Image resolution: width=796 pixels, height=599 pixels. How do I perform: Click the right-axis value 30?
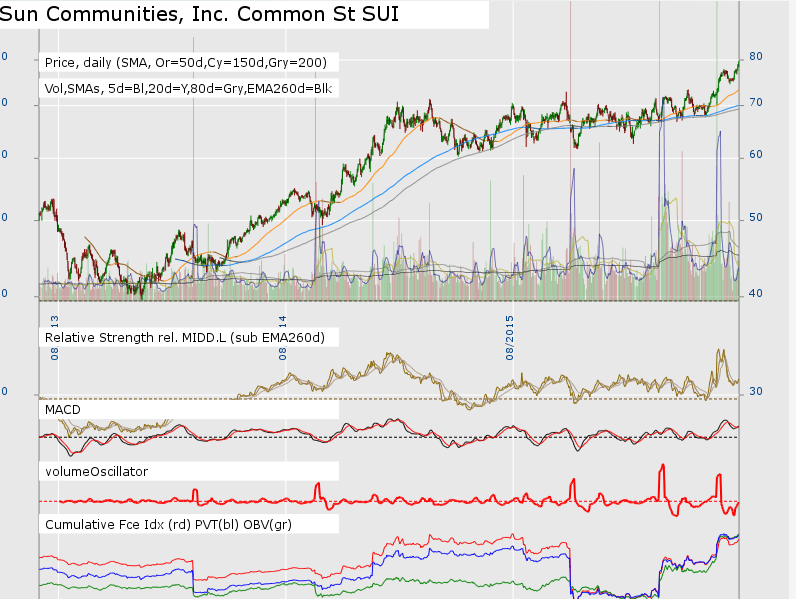pyautogui.click(x=755, y=391)
